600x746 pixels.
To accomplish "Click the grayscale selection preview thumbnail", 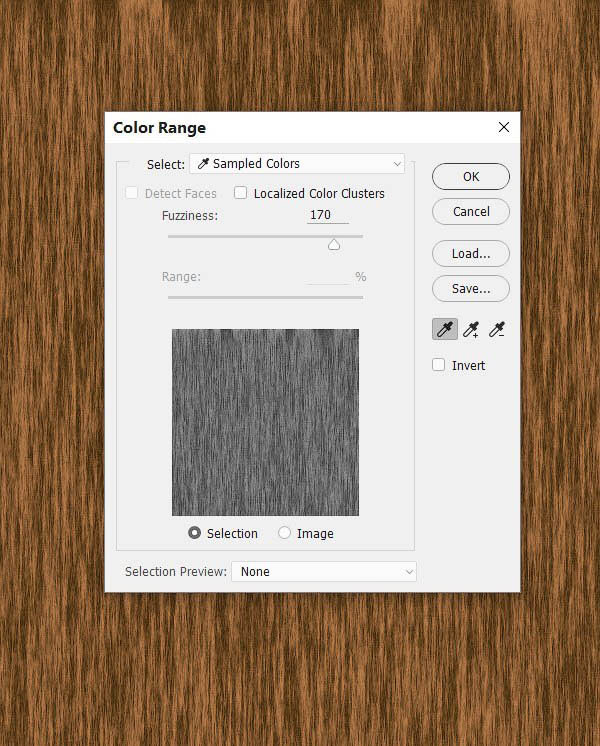I will [266, 422].
